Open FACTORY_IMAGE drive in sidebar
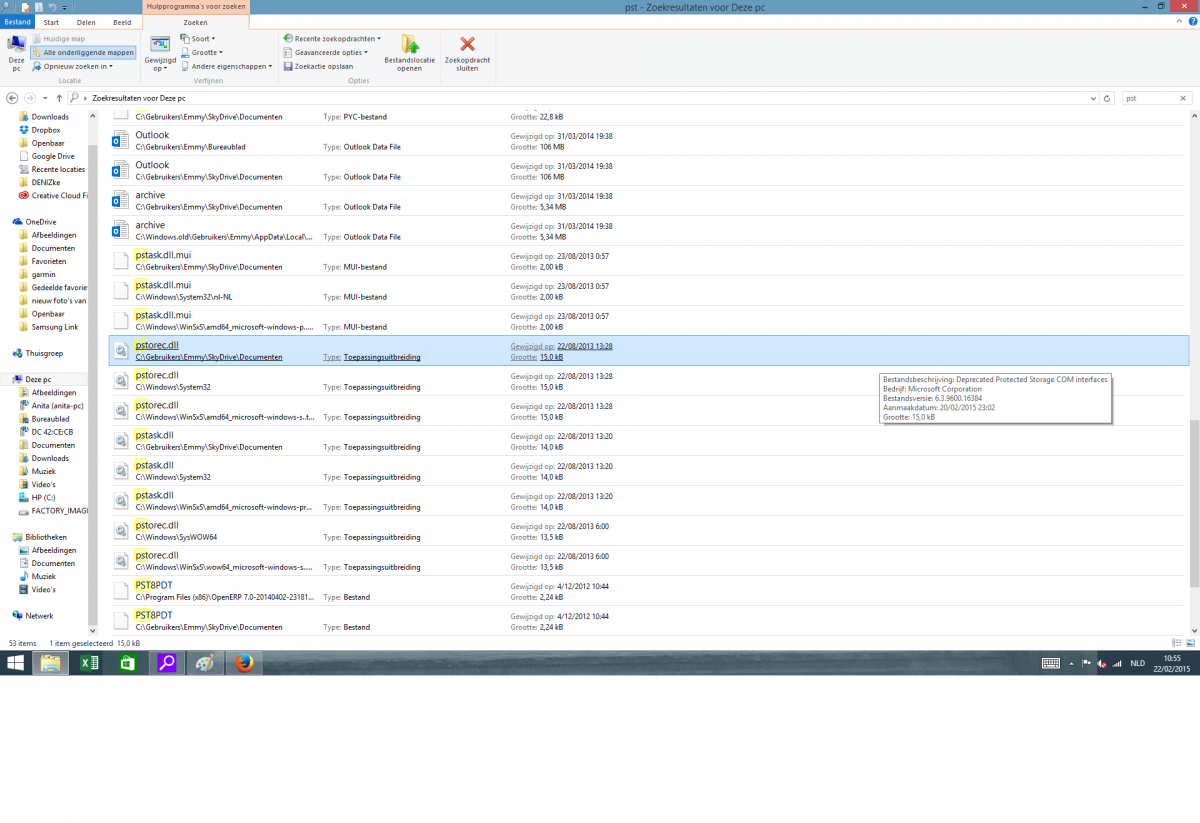The width and height of the screenshot is (1200, 823). coord(60,510)
